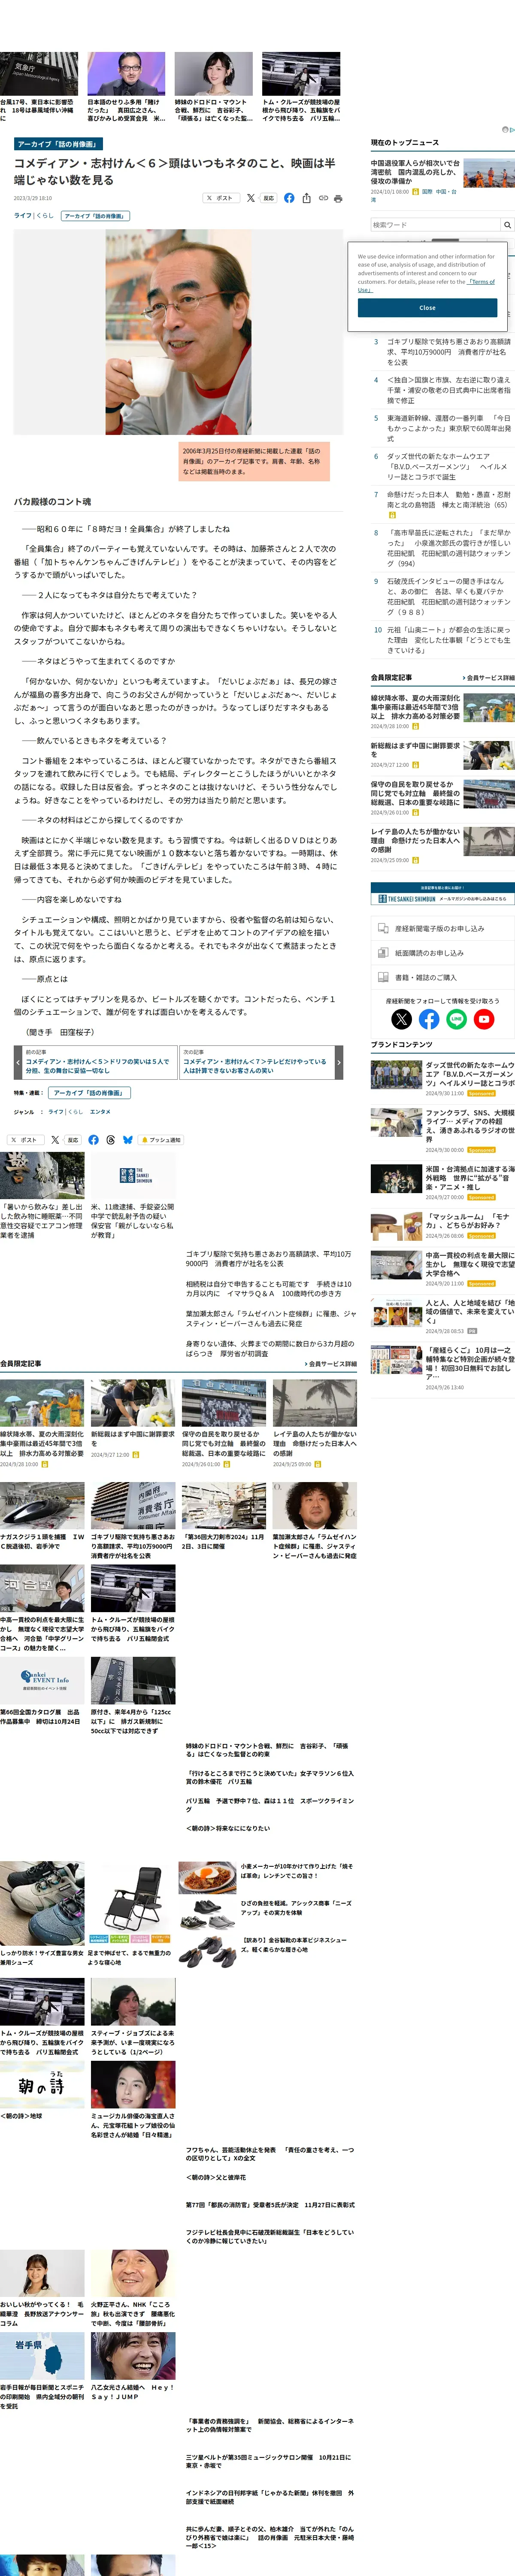Click the プッシュ通知 bell button

(x=161, y=1140)
